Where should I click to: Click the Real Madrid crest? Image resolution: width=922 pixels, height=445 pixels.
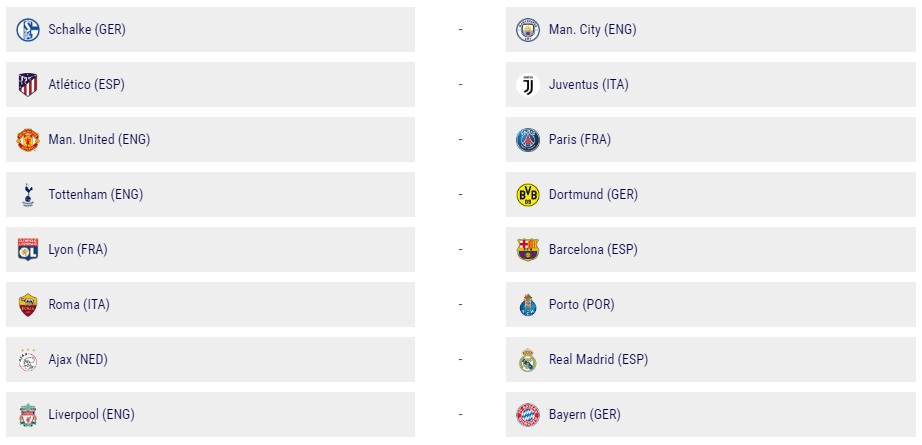pos(528,360)
